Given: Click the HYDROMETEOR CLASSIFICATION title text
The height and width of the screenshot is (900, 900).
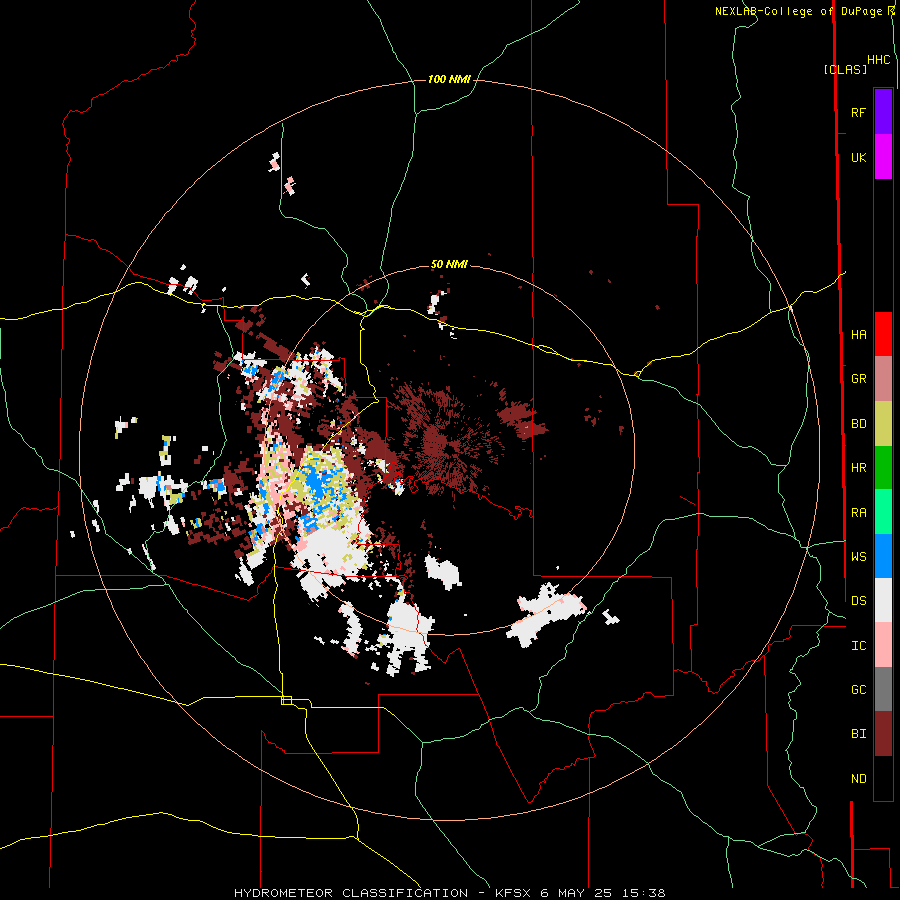Looking at the screenshot, I should click(x=351, y=893).
